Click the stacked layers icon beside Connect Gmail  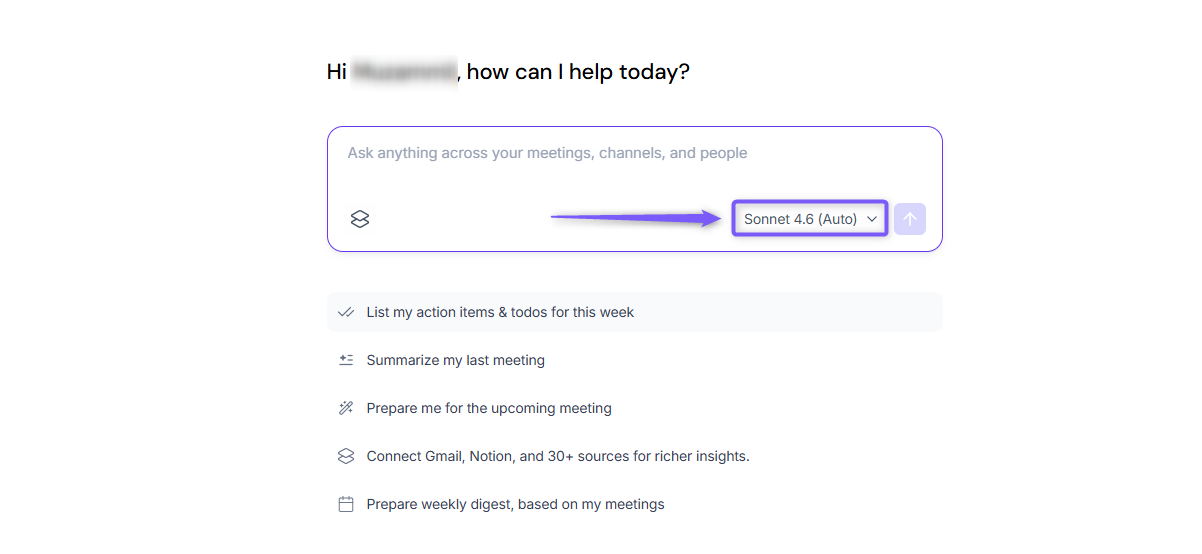(x=346, y=456)
